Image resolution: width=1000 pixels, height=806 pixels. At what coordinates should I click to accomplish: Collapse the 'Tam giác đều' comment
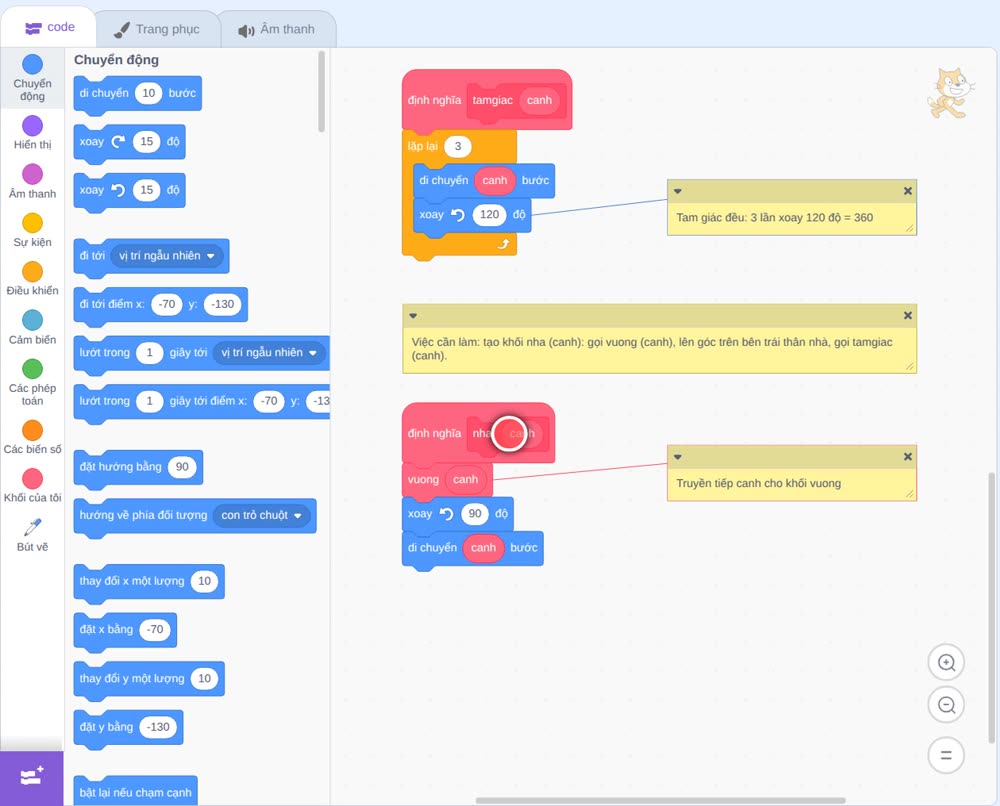point(678,191)
